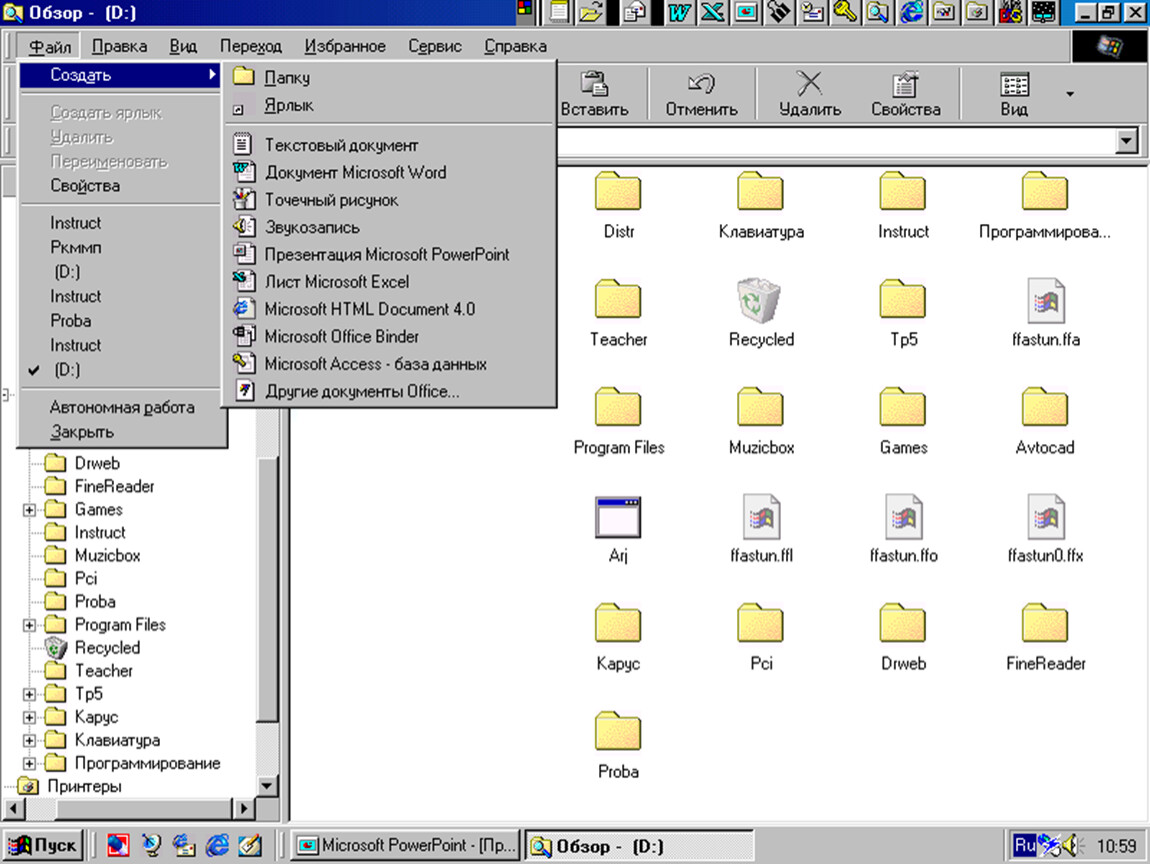Choose Звукозапись in the submenu
1150x864 pixels.
point(391,227)
